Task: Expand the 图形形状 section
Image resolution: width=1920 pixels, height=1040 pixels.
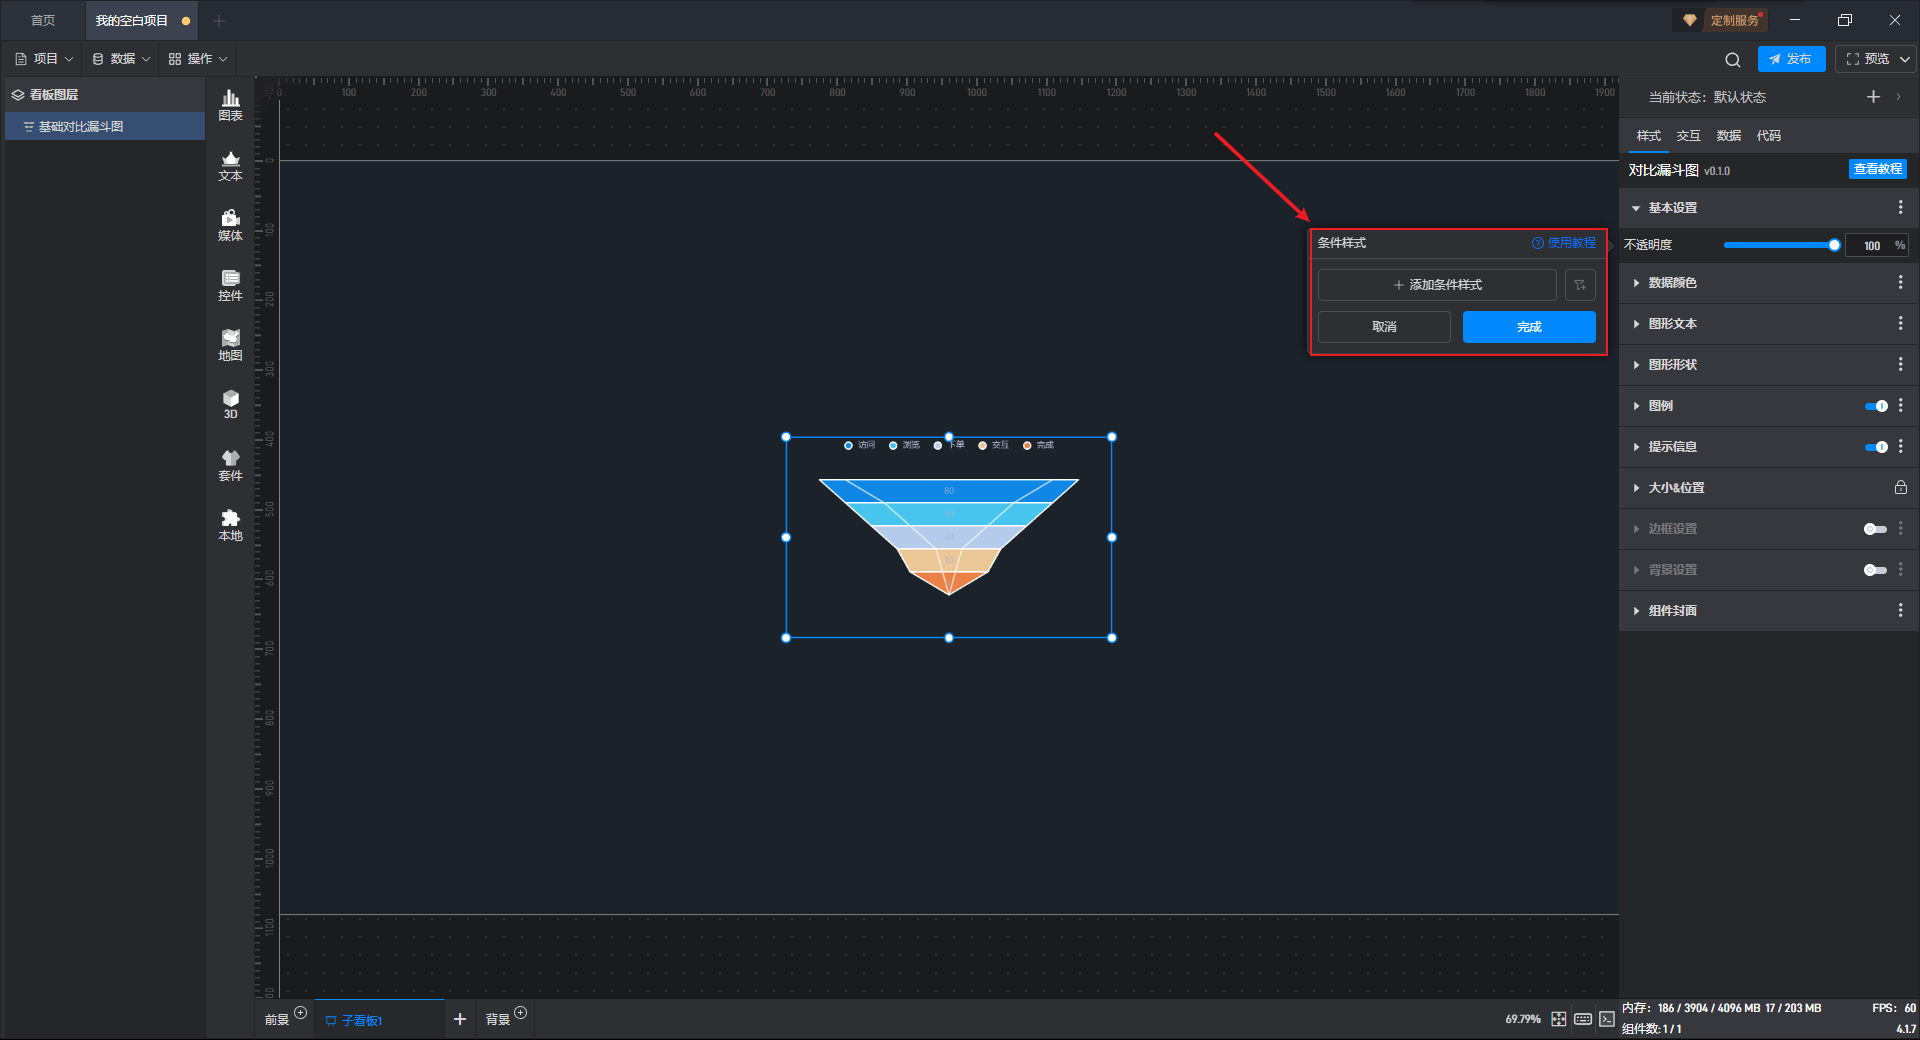Action: (x=1636, y=365)
